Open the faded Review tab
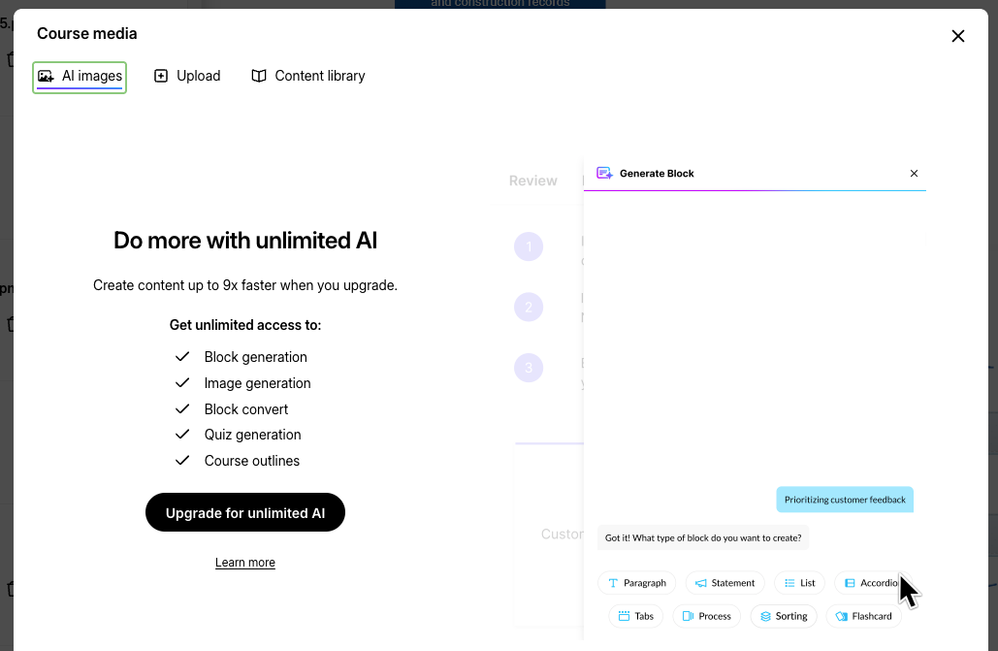 533,181
